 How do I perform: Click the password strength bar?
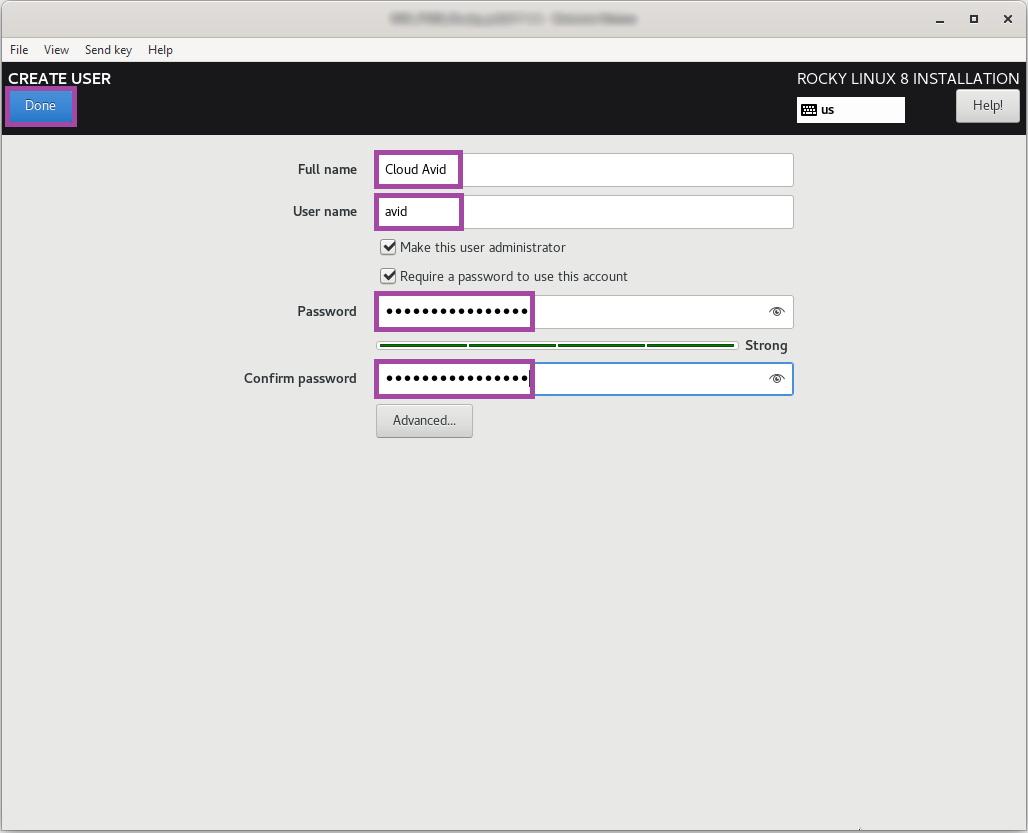point(557,345)
